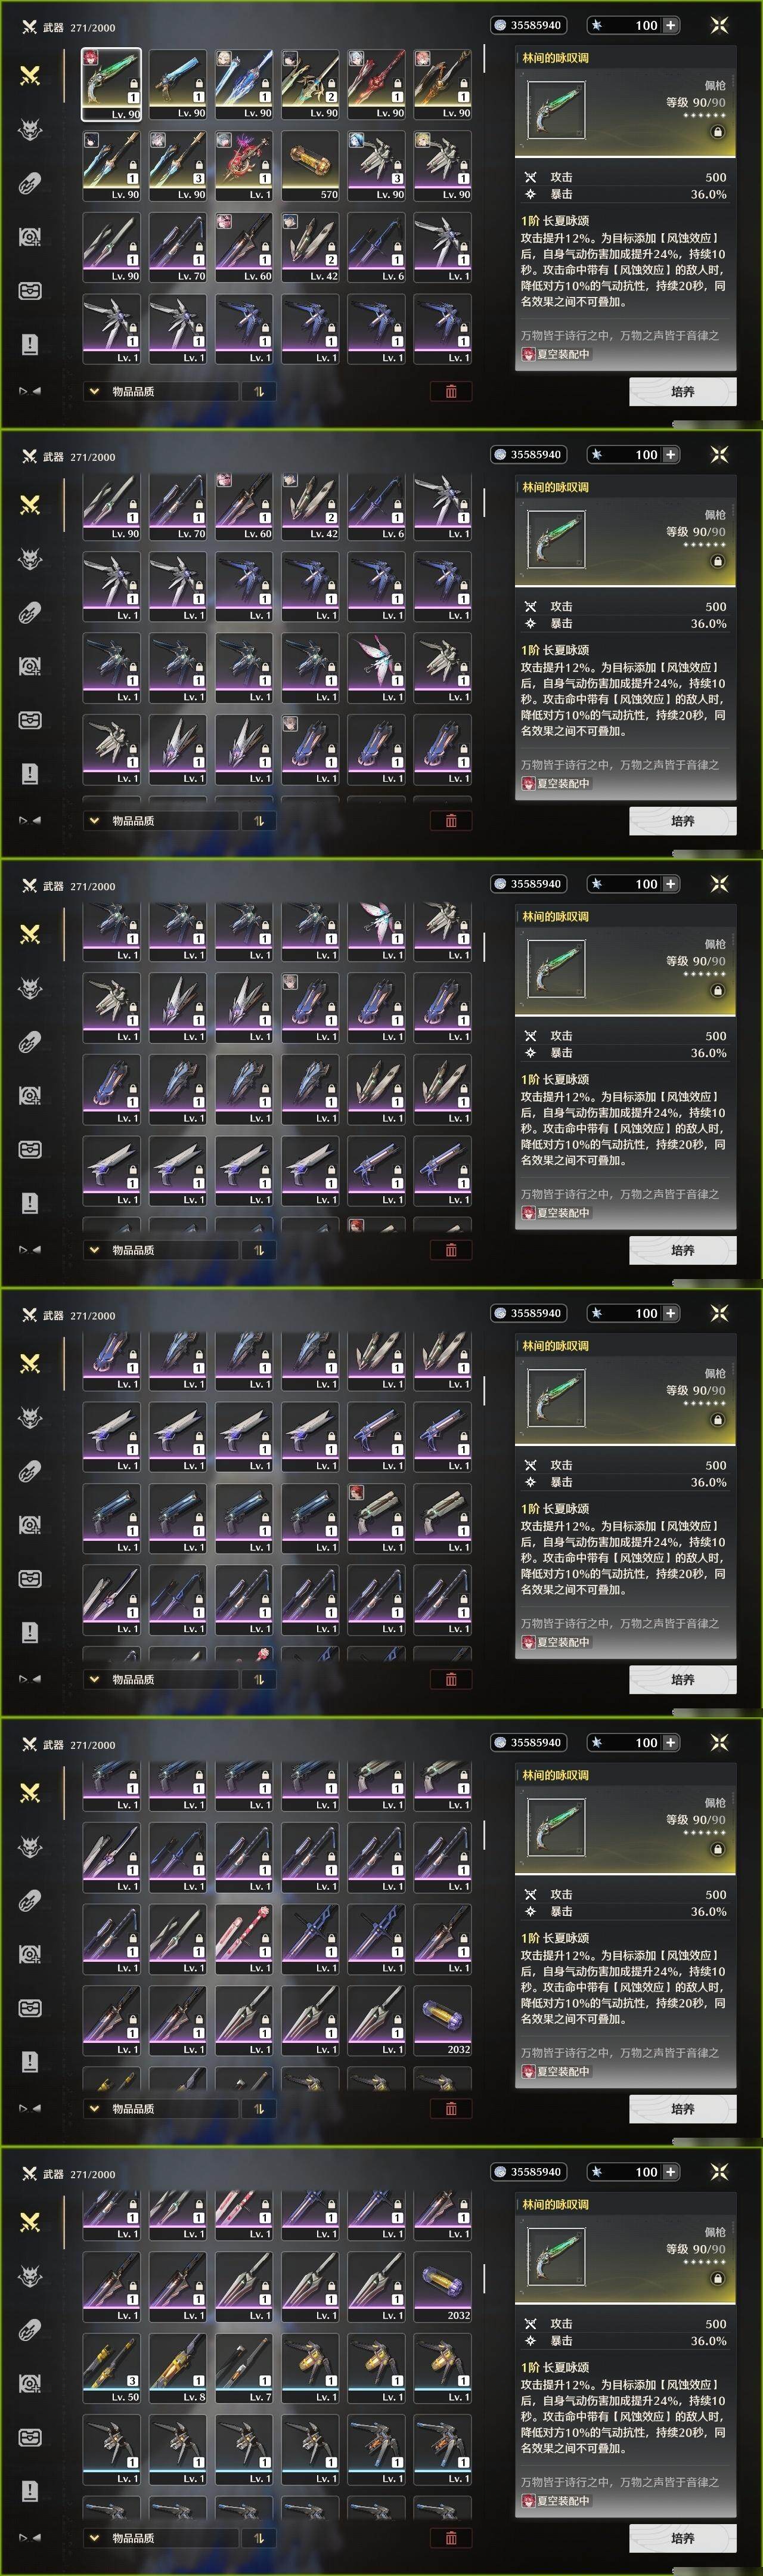Click the 培养 button in the bottommost panel
This screenshot has height=2576, width=763.
click(x=683, y=2537)
